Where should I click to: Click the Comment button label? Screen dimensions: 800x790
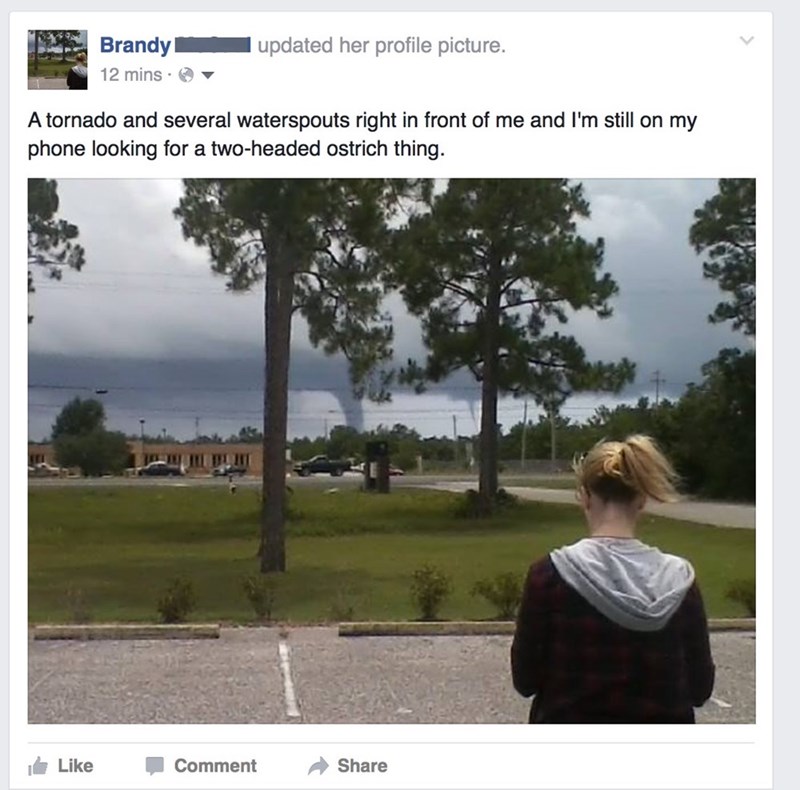click(x=215, y=766)
